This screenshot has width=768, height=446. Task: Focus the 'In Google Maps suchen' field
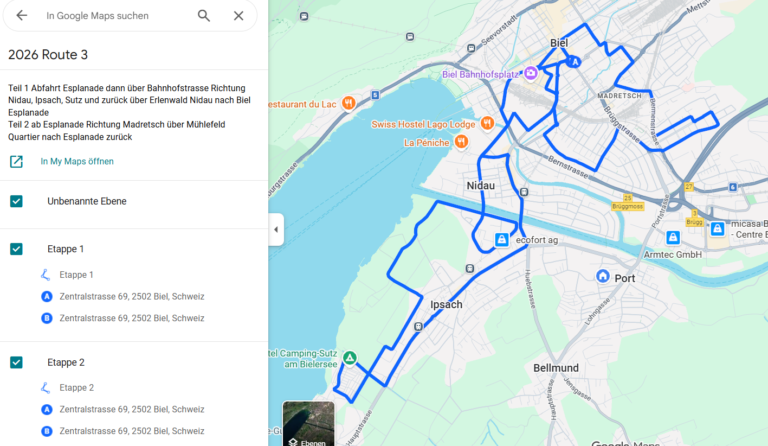tap(116, 16)
